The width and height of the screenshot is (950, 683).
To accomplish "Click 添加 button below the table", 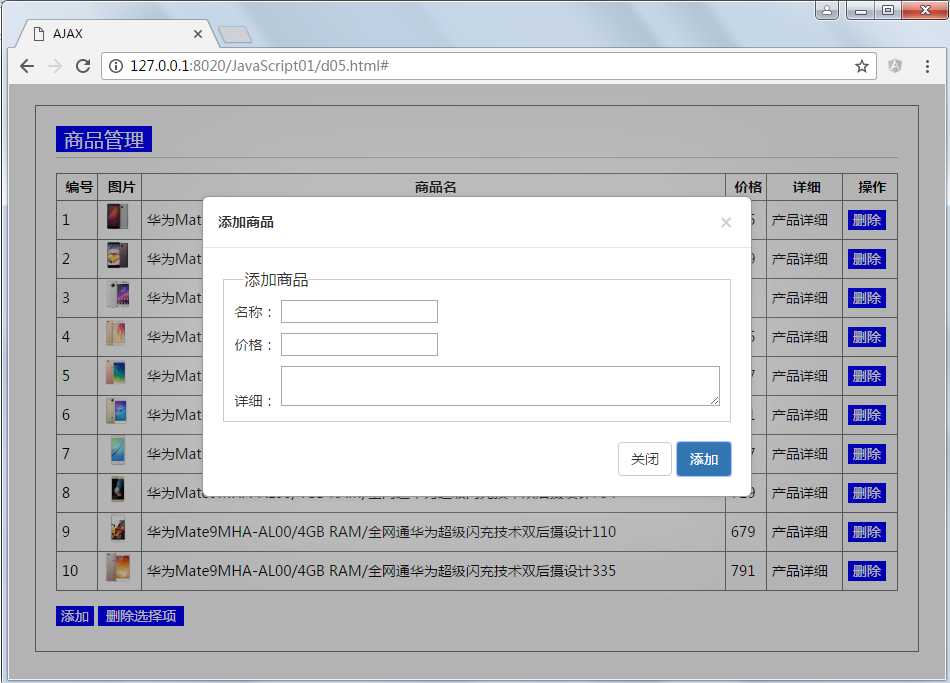I will pos(75,616).
